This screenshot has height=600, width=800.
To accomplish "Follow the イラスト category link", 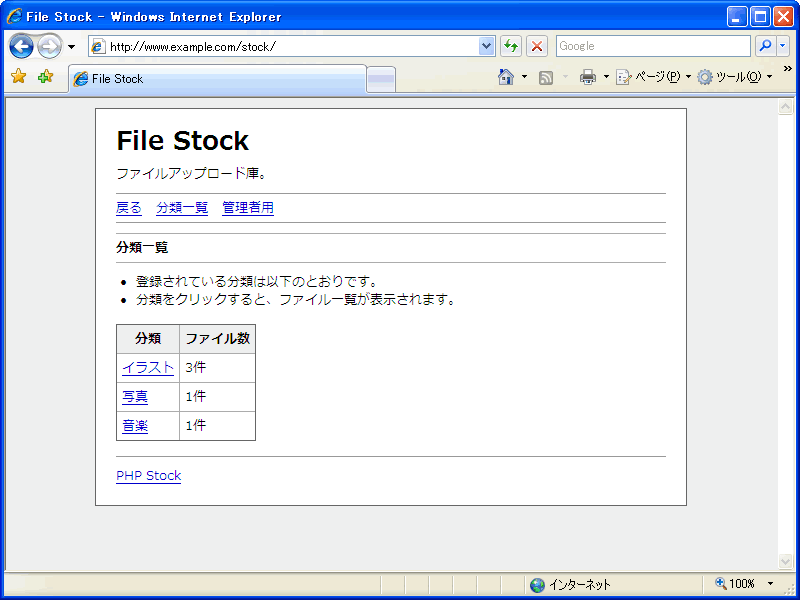I will [148, 368].
